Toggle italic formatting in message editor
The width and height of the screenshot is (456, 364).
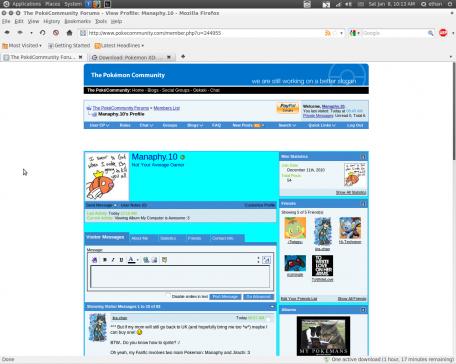pyautogui.click(x=113, y=260)
